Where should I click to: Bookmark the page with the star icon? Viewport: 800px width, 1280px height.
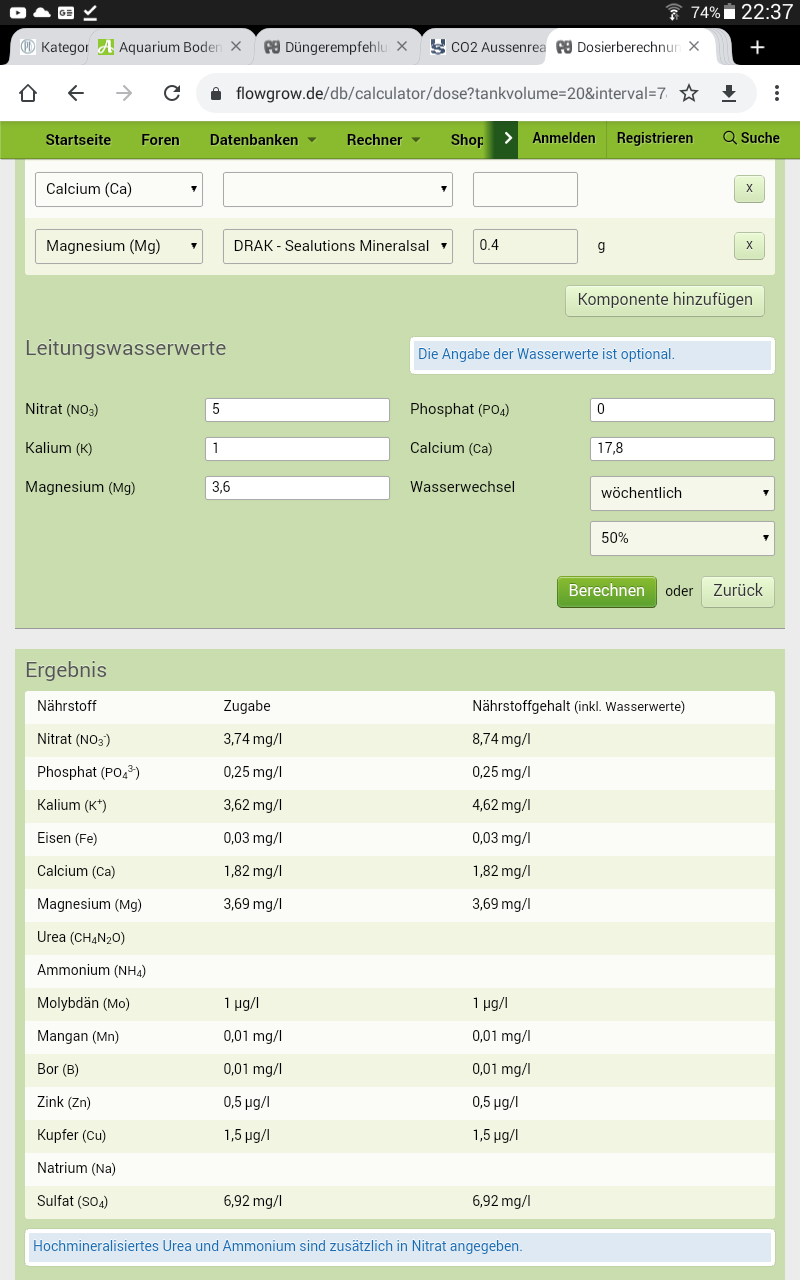689,93
